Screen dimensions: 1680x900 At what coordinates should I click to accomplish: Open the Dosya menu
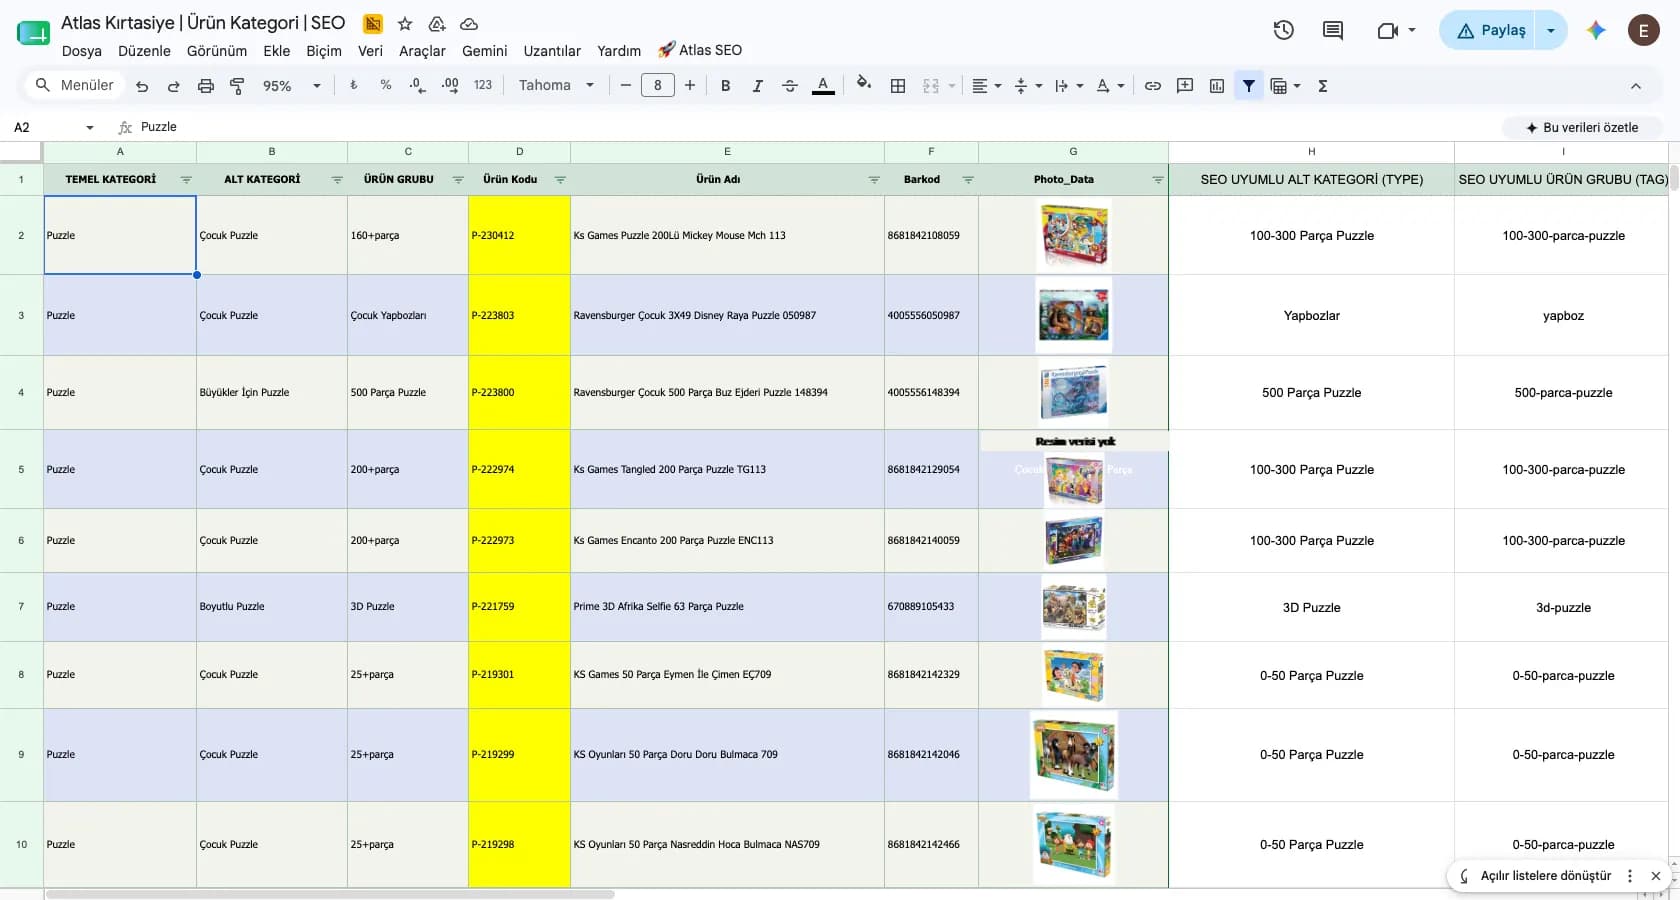click(x=81, y=51)
